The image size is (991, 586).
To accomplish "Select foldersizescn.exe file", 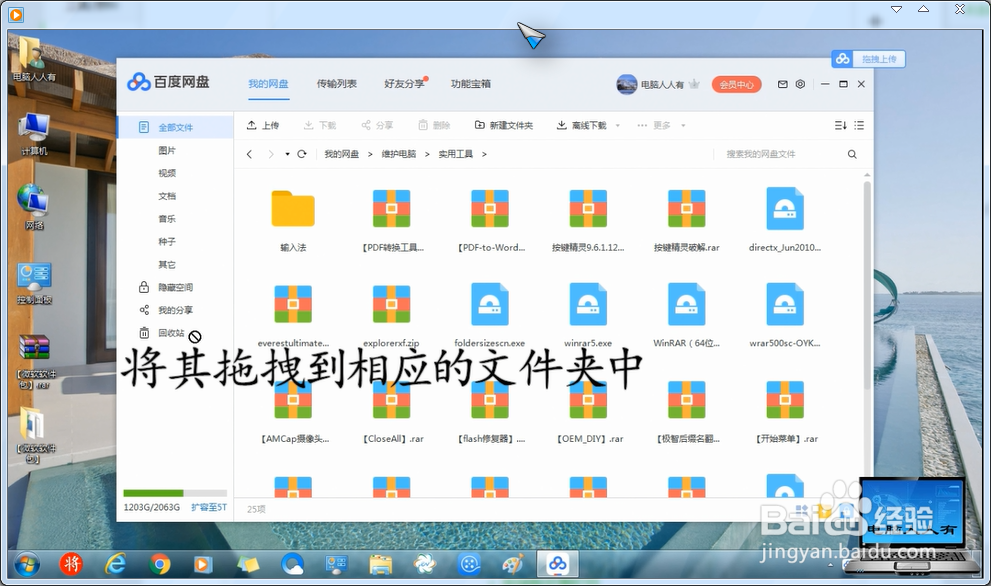I will (x=490, y=304).
